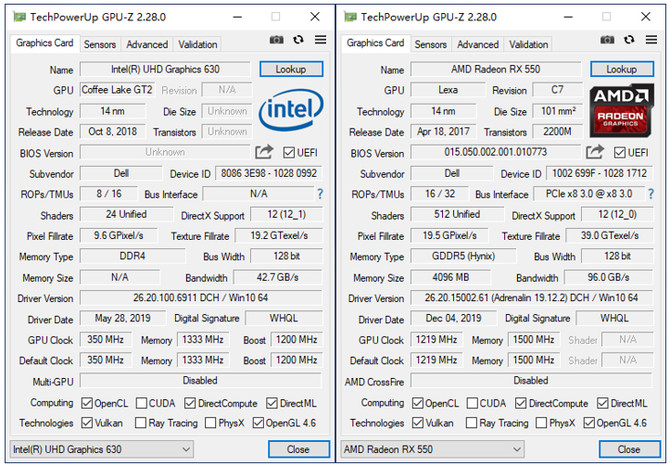Click BIOS Version field 015.050.002.001.010773
The image size is (670, 466).
coord(496,152)
